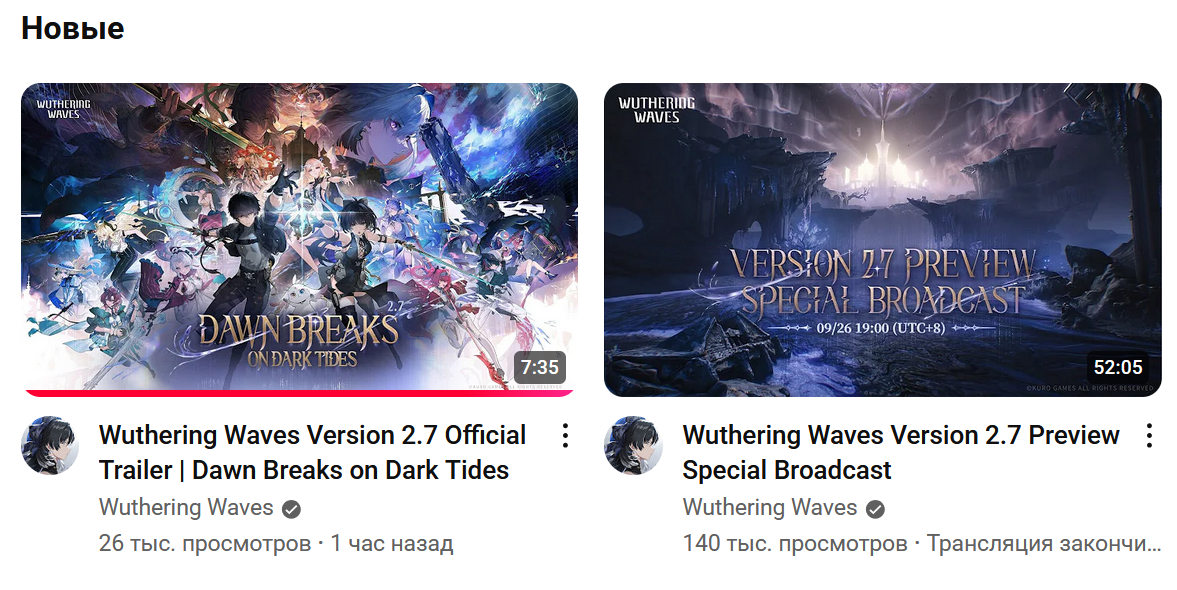Open the Version 2.7 Preview Special Broadcast title link

(901, 453)
